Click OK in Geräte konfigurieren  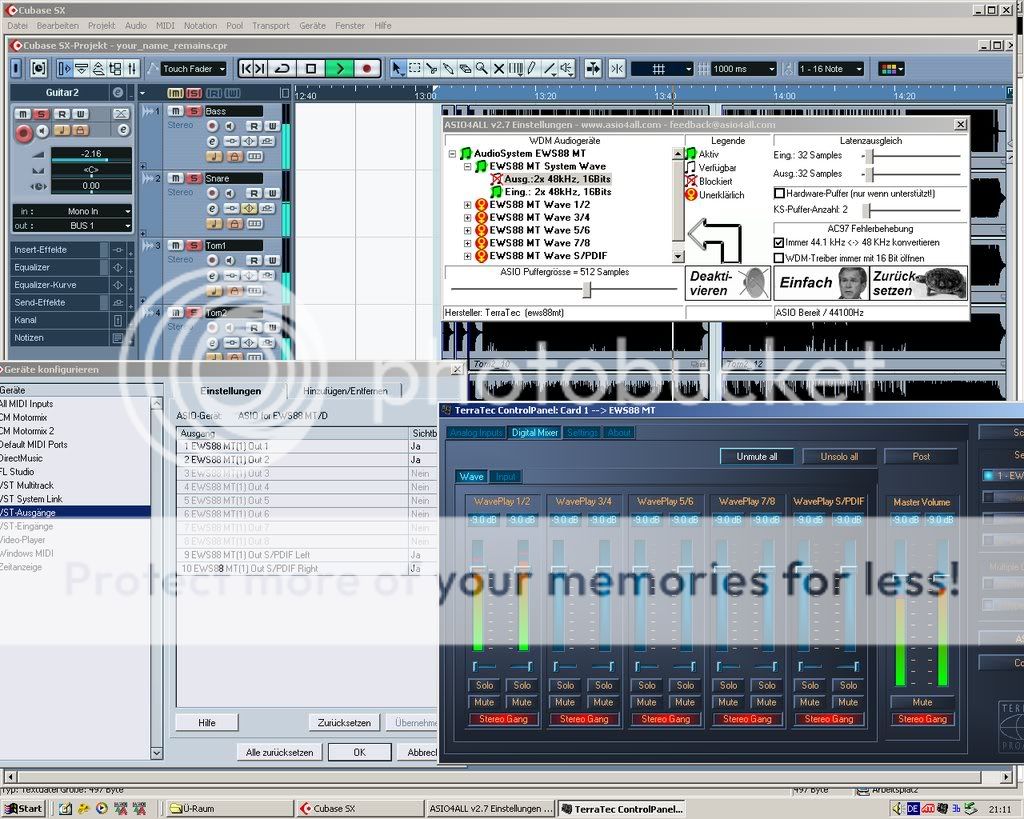click(x=359, y=752)
